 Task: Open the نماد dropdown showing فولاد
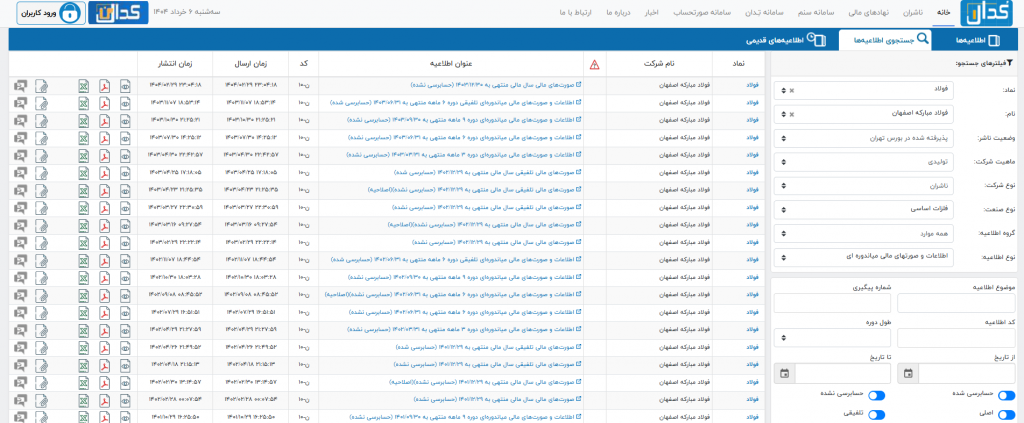863,91
